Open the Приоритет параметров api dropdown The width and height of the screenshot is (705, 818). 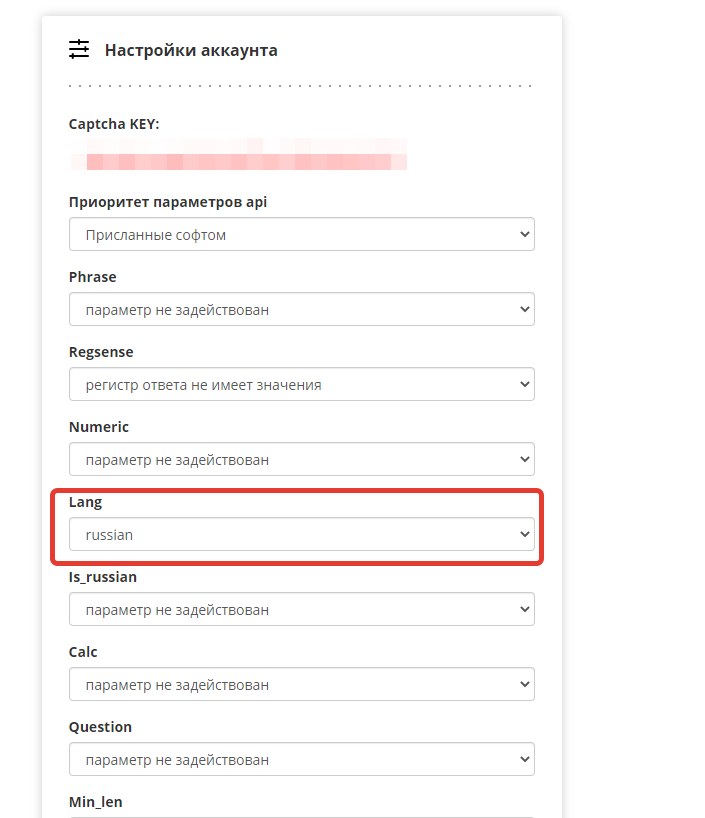[301, 235]
